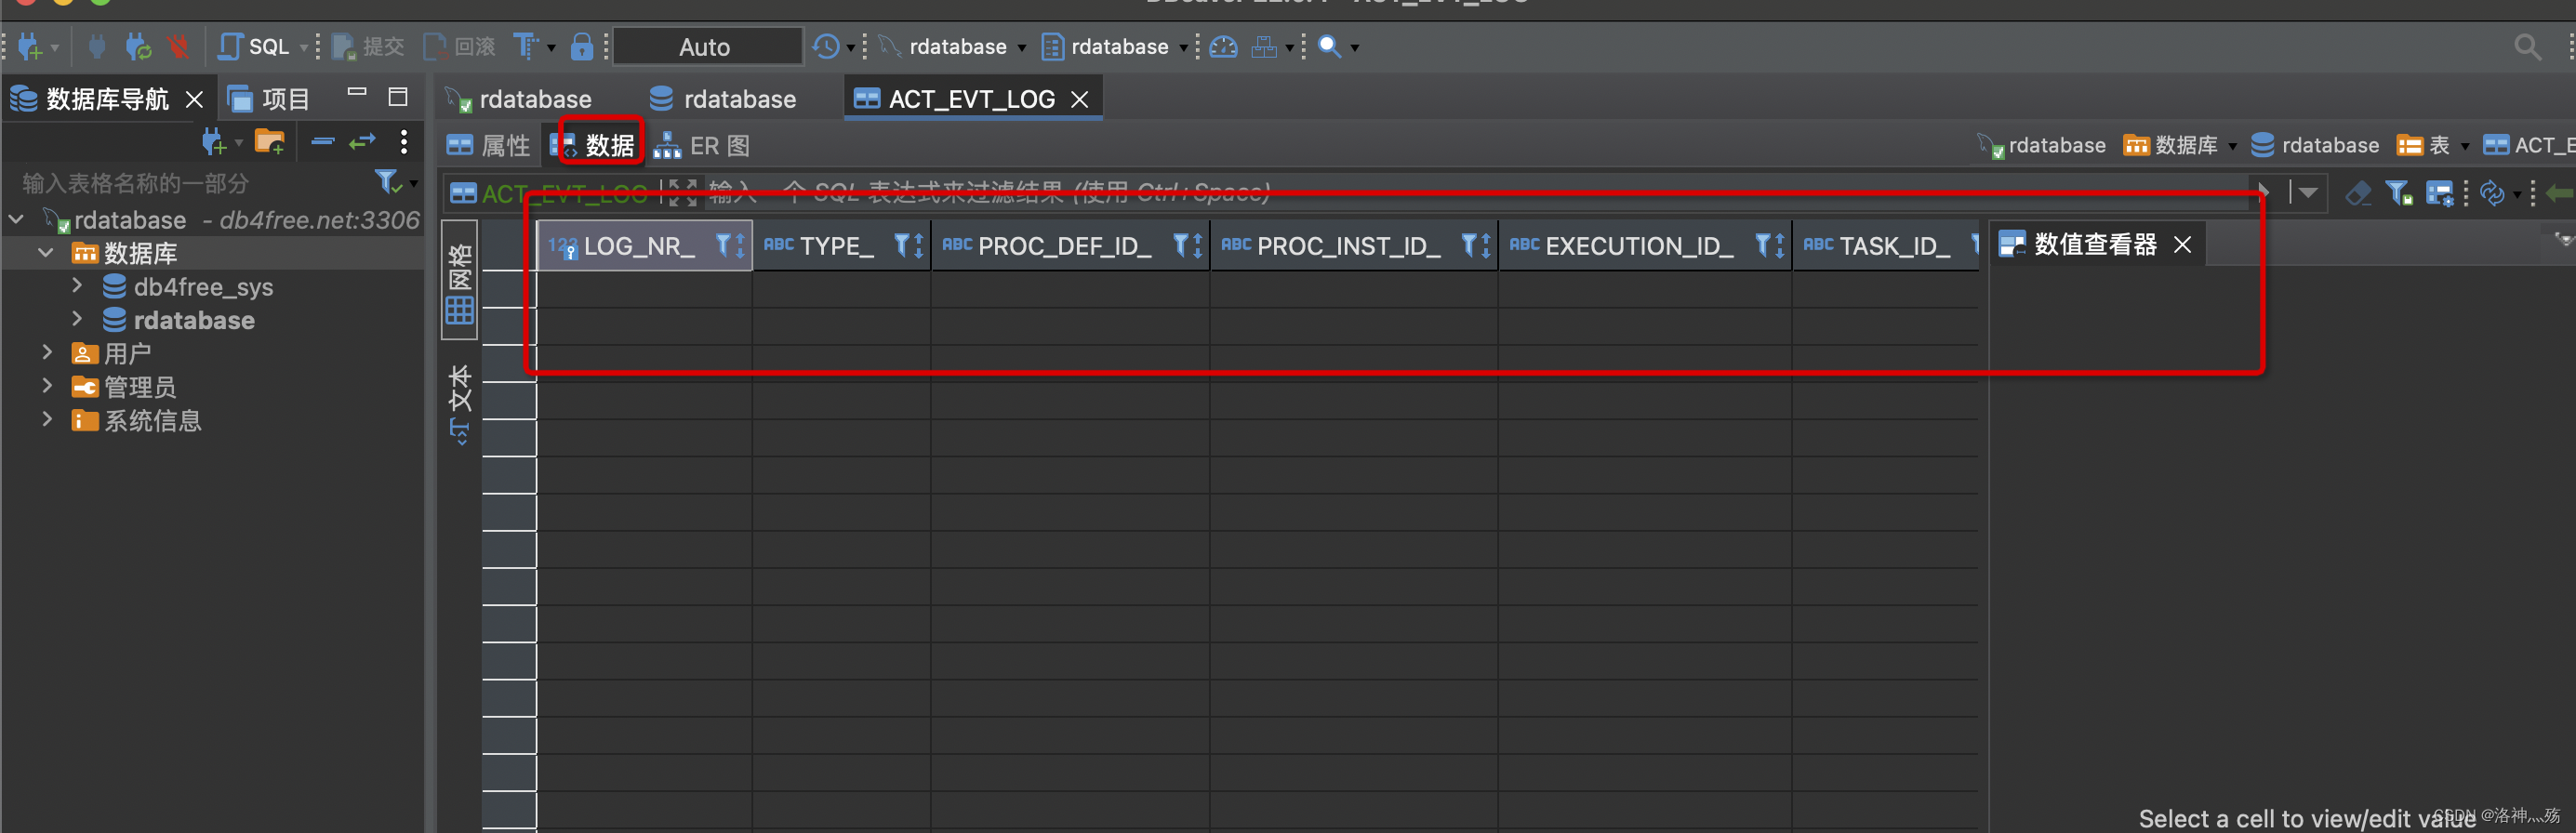Toggle link with editor arrows in the navigator

362,142
